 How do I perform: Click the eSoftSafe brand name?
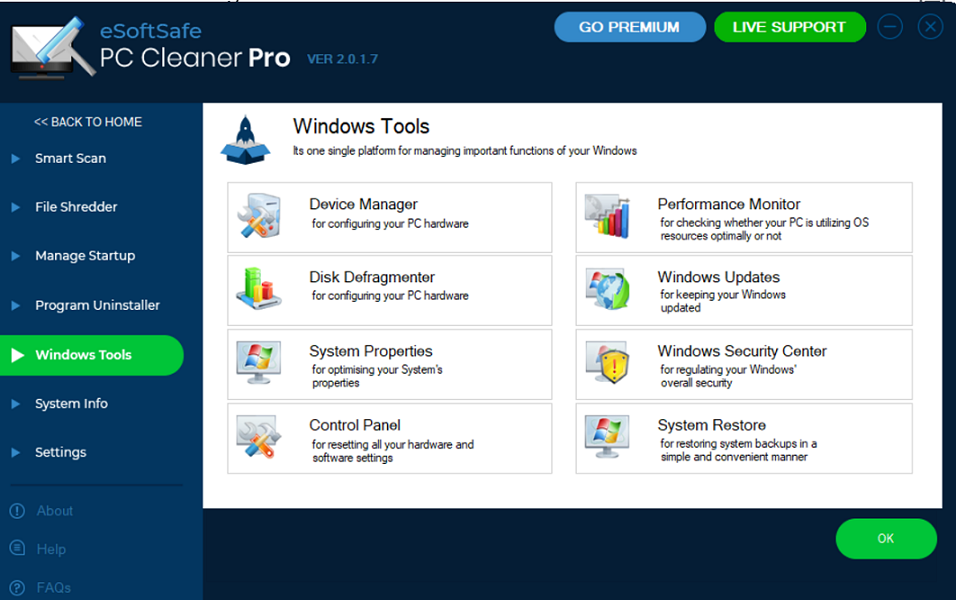click(151, 30)
